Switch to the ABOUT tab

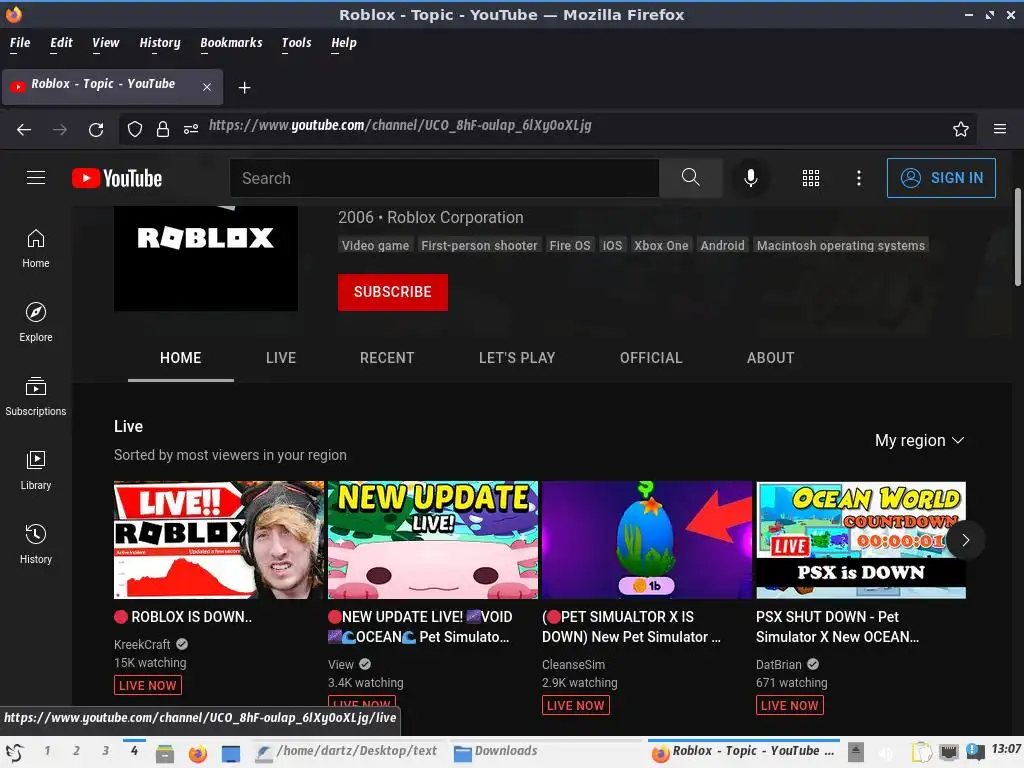coord(771,358)
